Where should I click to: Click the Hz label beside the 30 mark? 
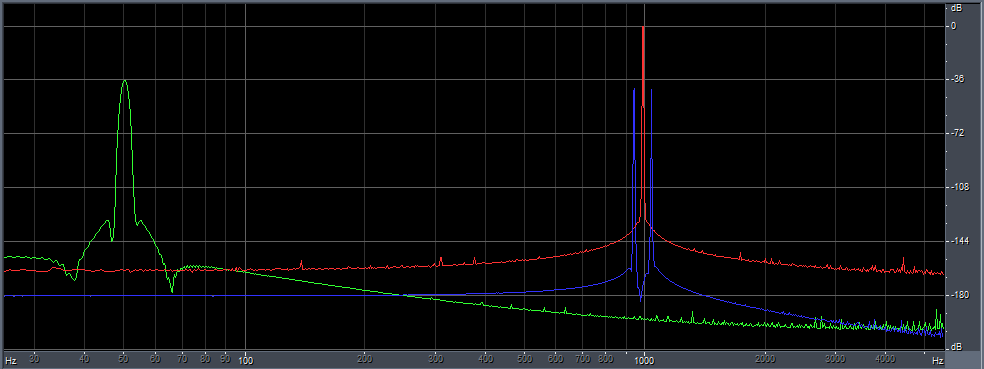(11, 361)
